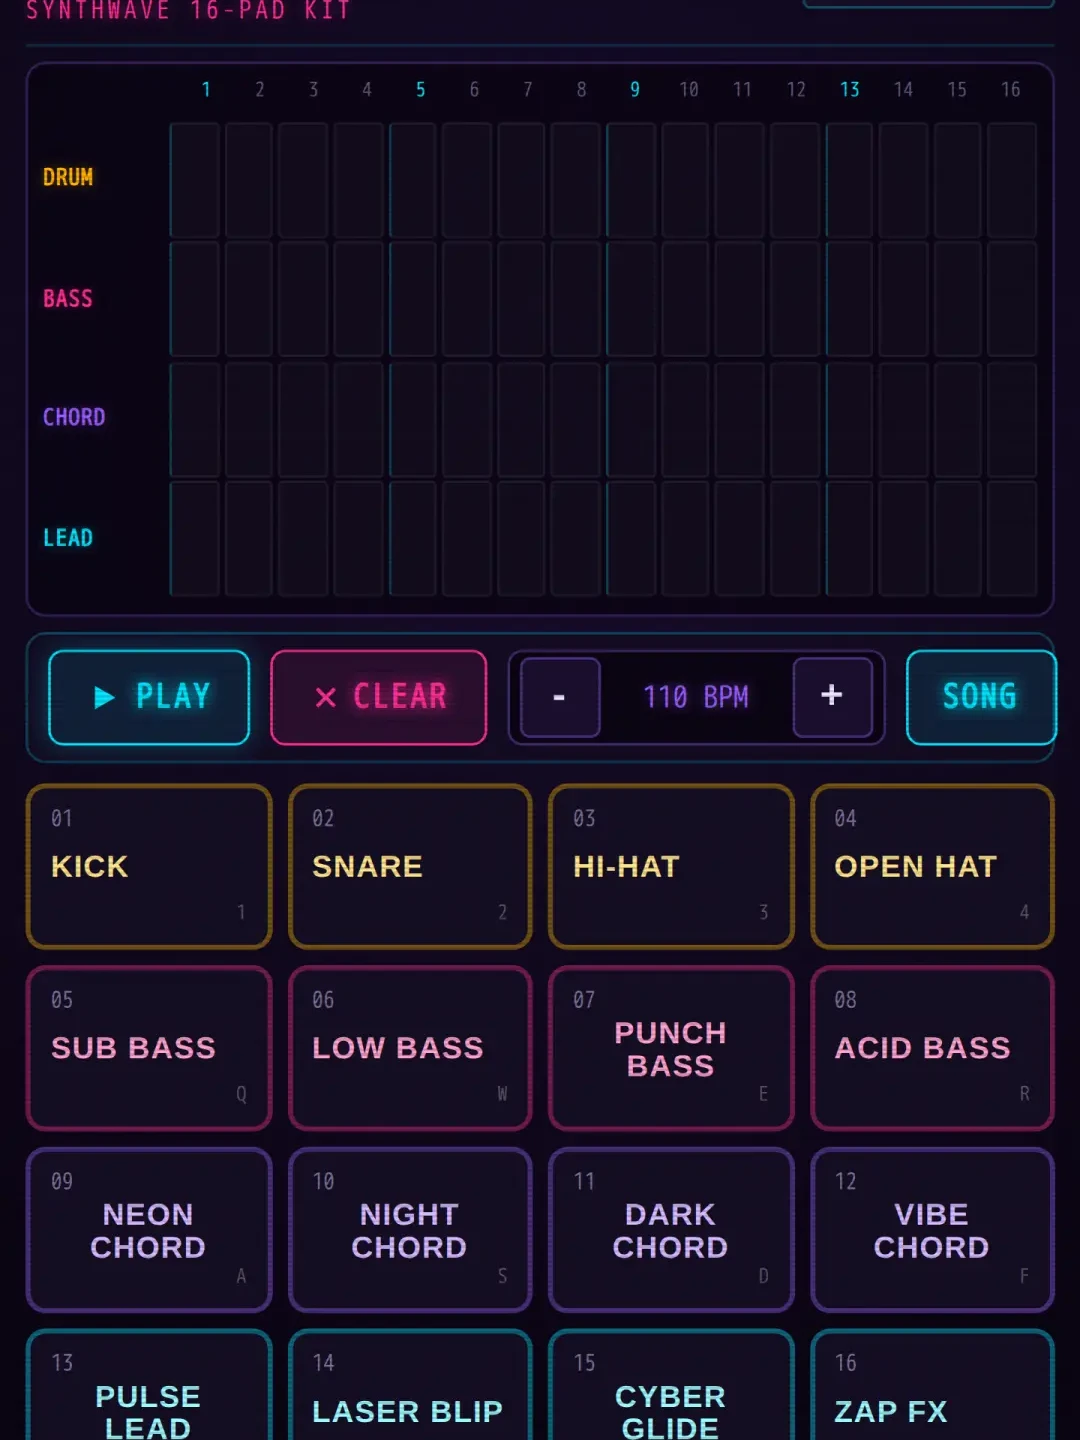Viewport: 1080px width, 1440px height.
Task: Tap the HI-HAT pad
Action: [671, 866]
